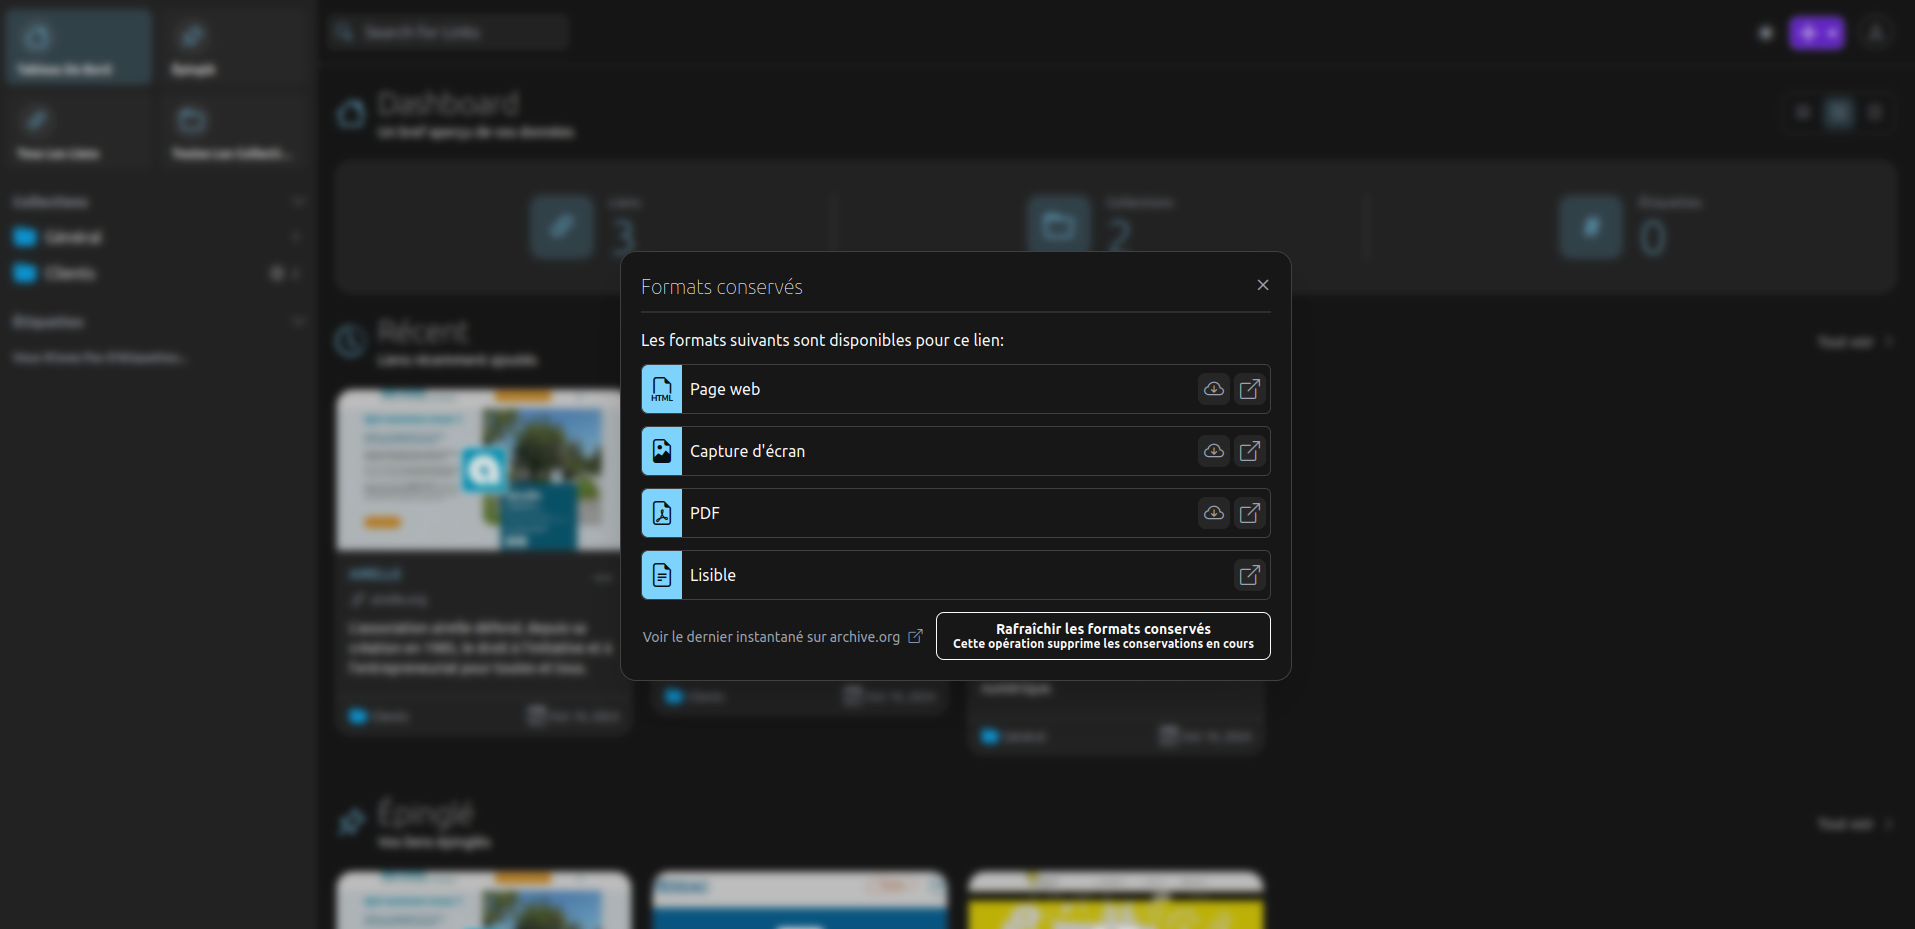Open the PDF in new tab
This screenshot has height=929, width=1915.
[x=1250, y=513]
